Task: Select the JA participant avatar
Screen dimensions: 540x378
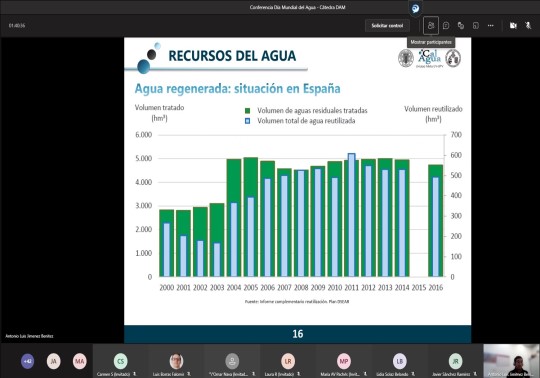Action: [53, 361]
